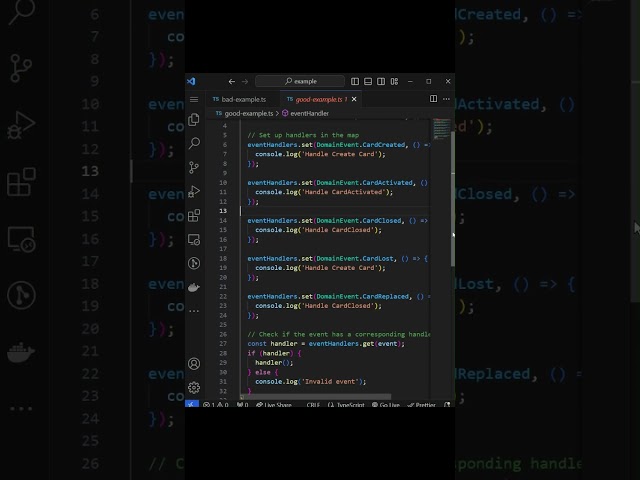Toggle the bottom panel
640x480 pixels.
coord(368,82)
